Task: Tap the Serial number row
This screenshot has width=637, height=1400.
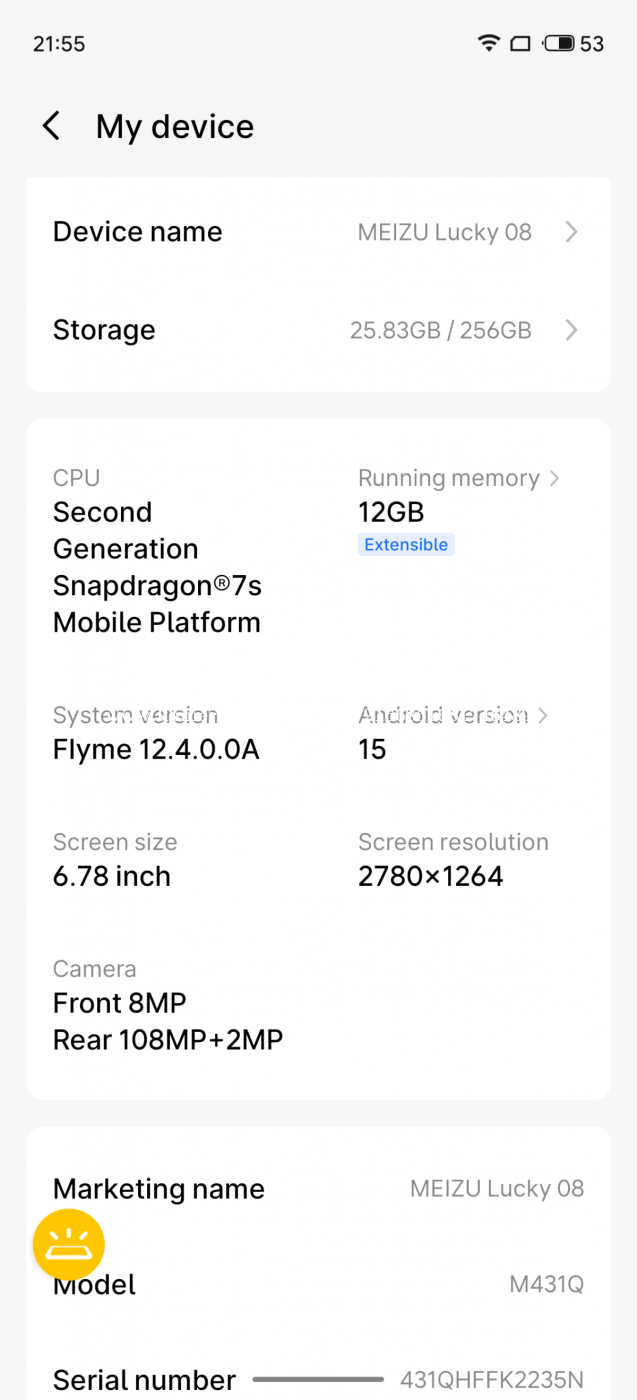Action: (x=318, y=1380)
